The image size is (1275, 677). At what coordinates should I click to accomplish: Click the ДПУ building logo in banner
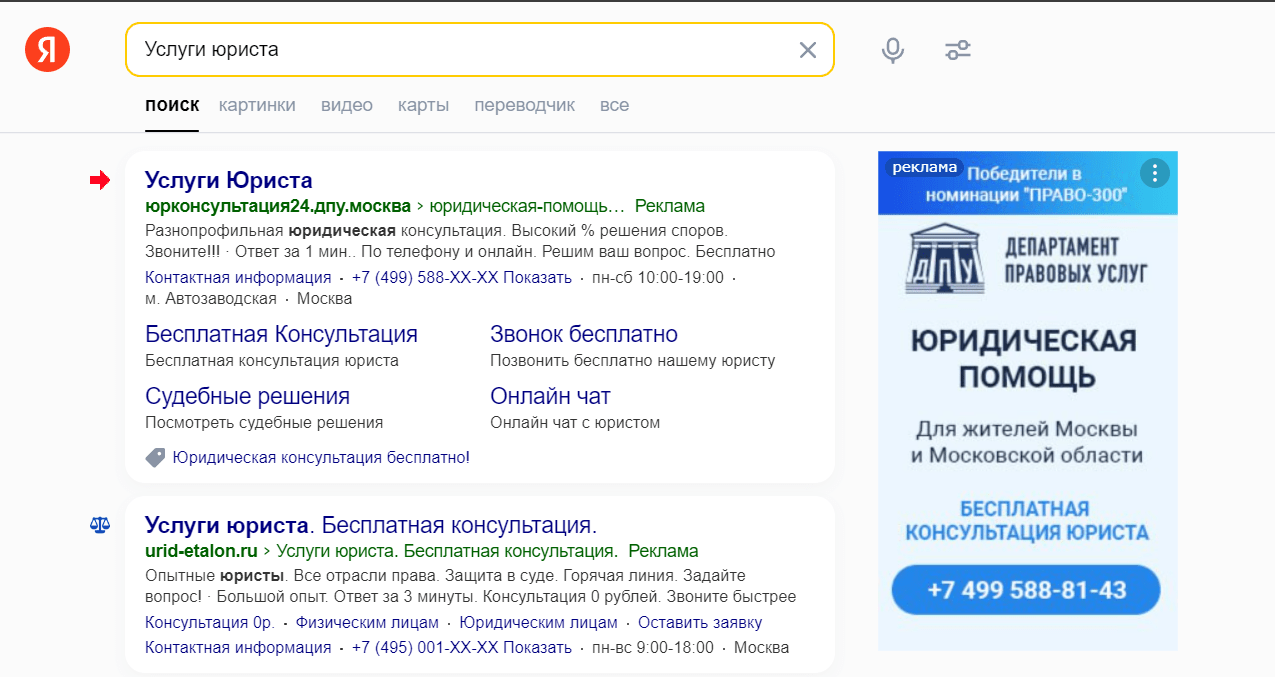(944, 260)
